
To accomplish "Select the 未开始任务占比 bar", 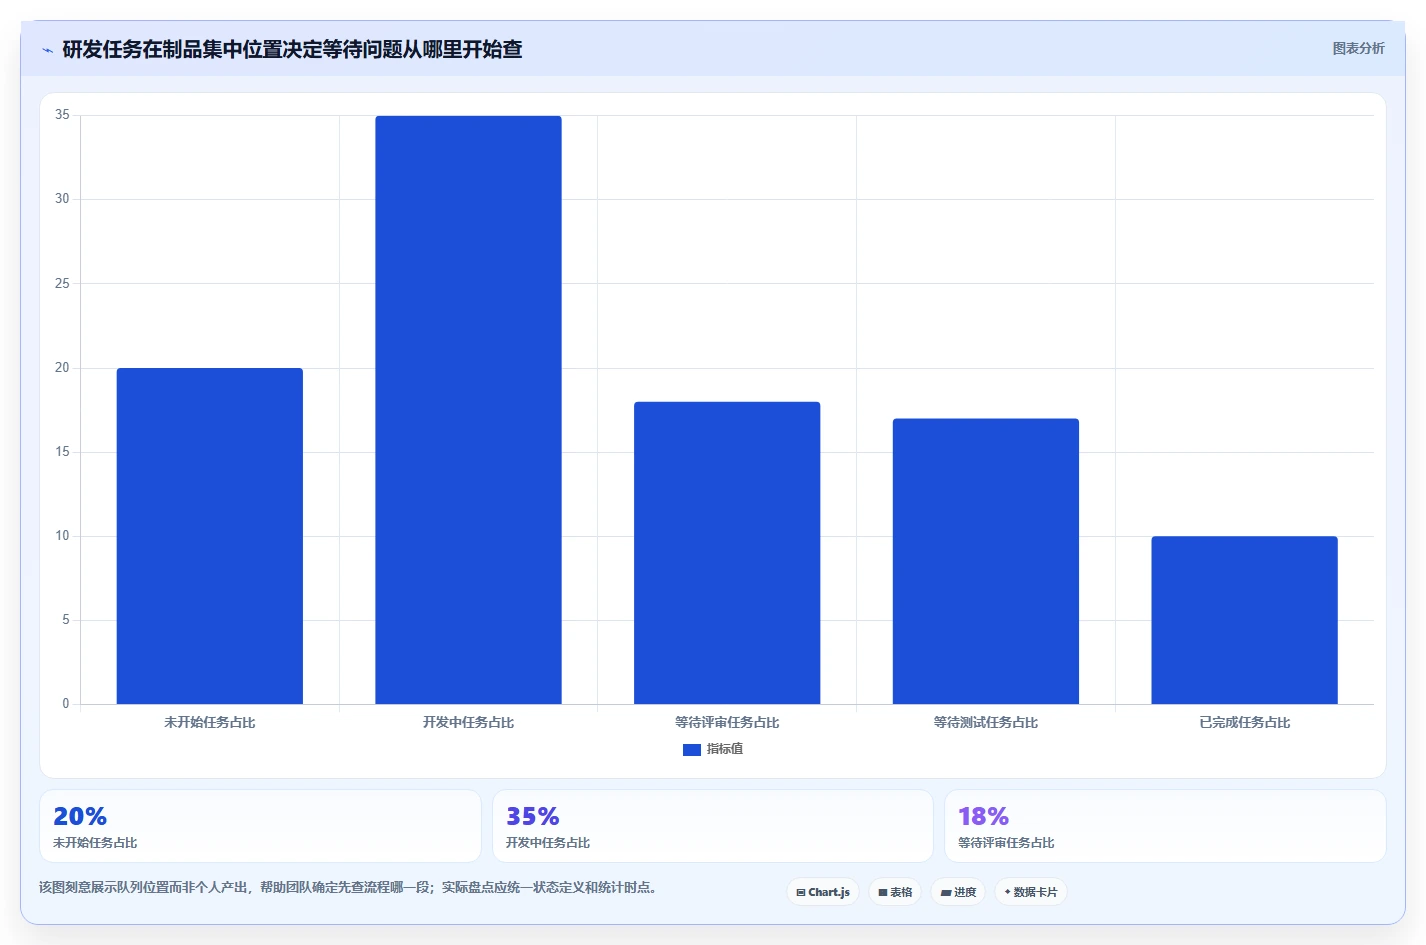I will (x=210, y=536).
